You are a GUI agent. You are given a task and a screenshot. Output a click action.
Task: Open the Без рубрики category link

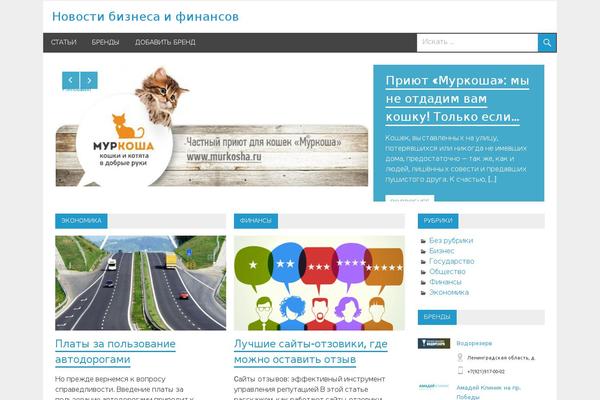click(x=451, y=241)
